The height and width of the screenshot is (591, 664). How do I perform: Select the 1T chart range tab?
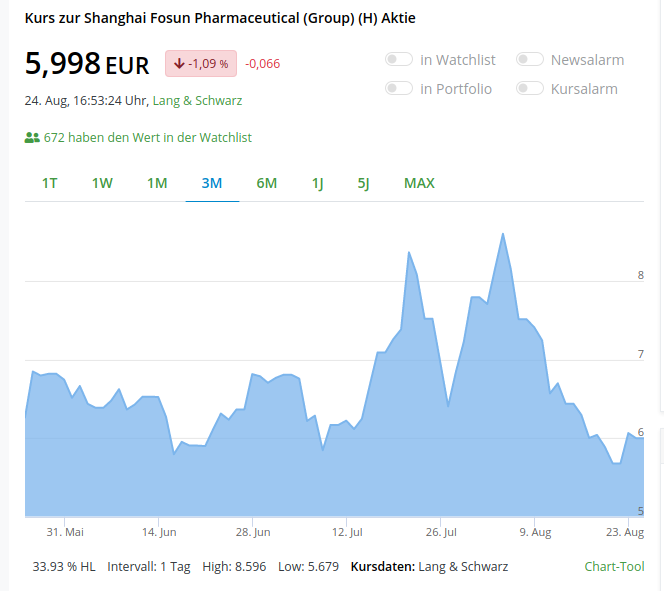pyautogui.click(x=50, y=183)
